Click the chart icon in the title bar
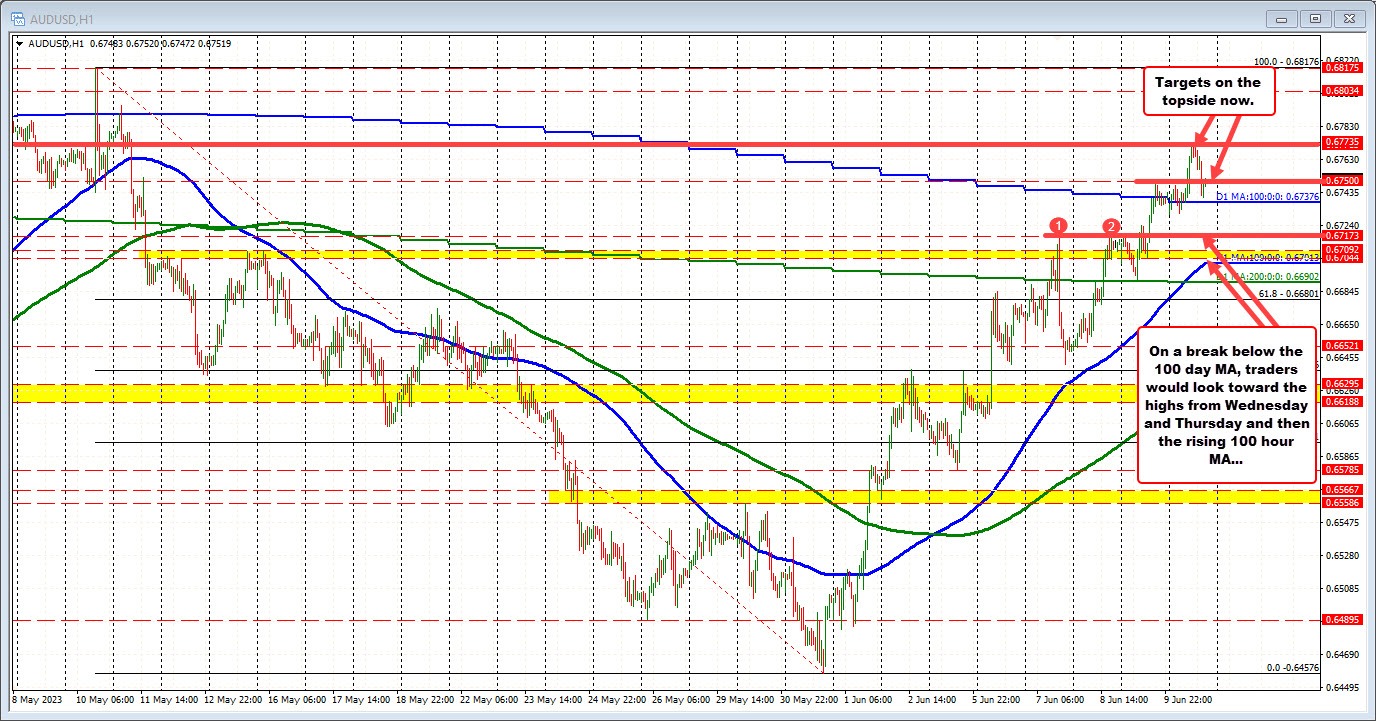 tap(18, 17)
